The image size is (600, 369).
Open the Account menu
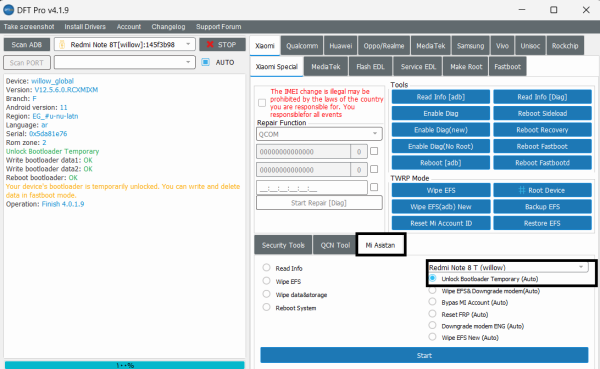(x=129, y=27)
